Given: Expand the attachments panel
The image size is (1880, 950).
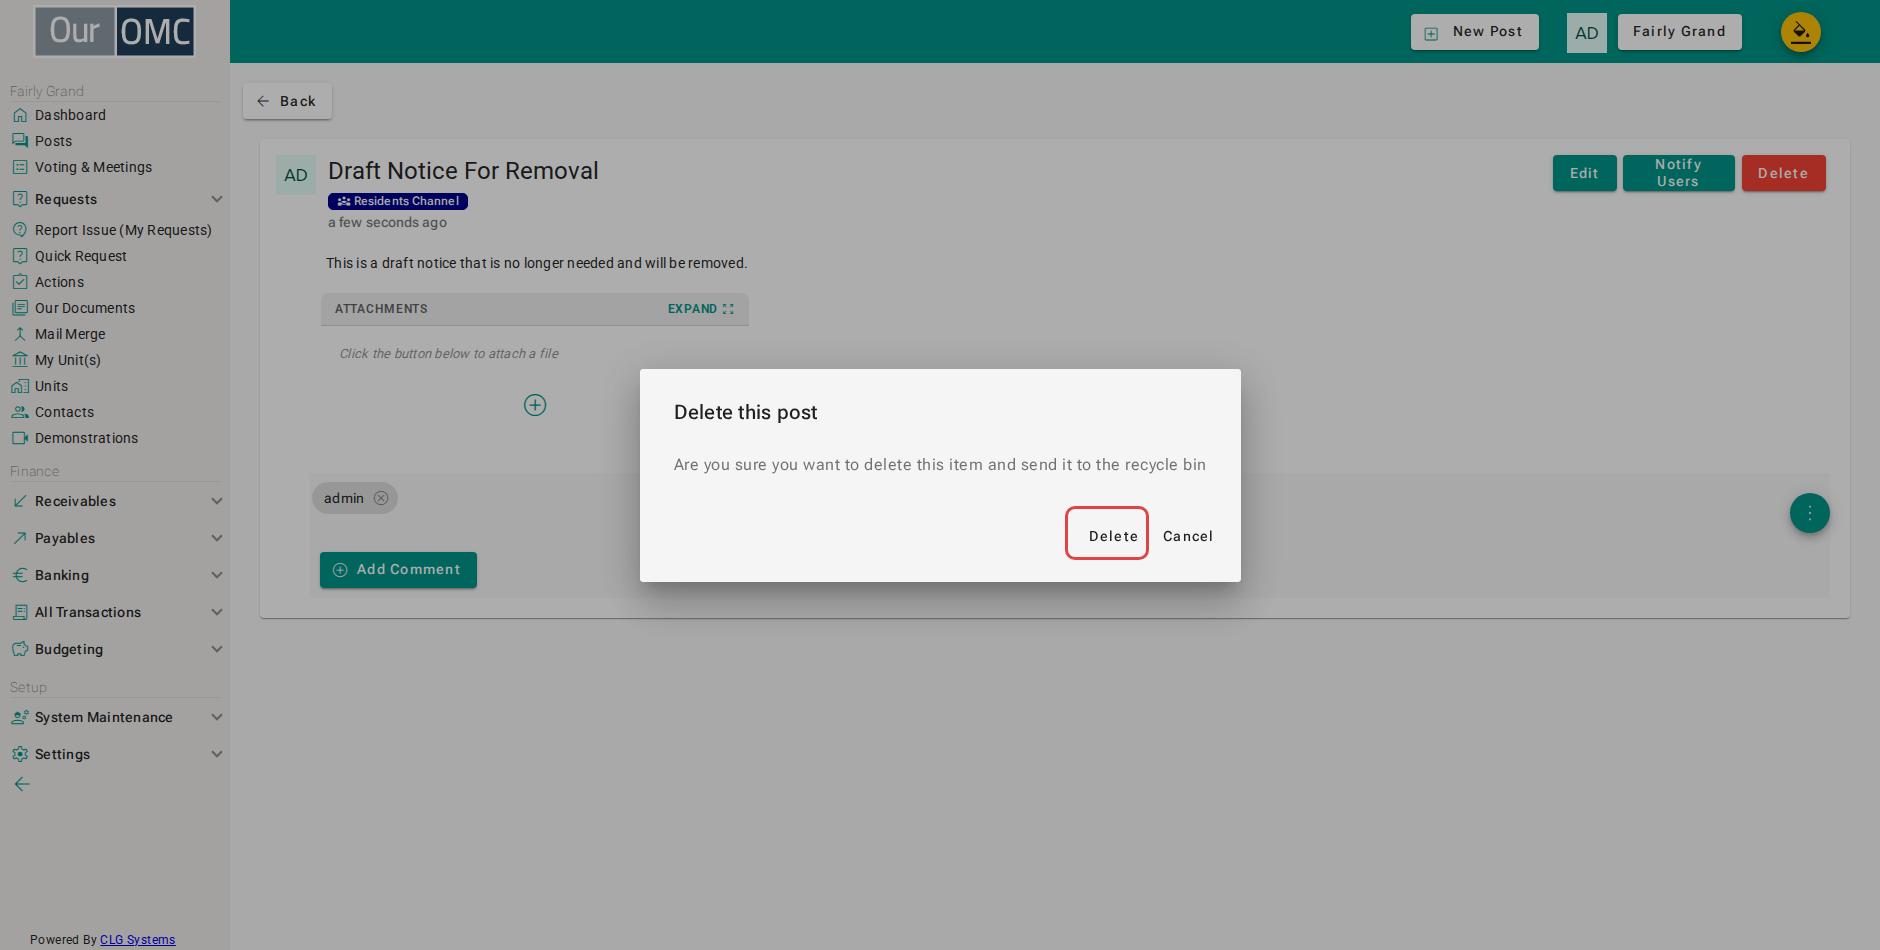Looking at the screenshot, I should 701,309.
